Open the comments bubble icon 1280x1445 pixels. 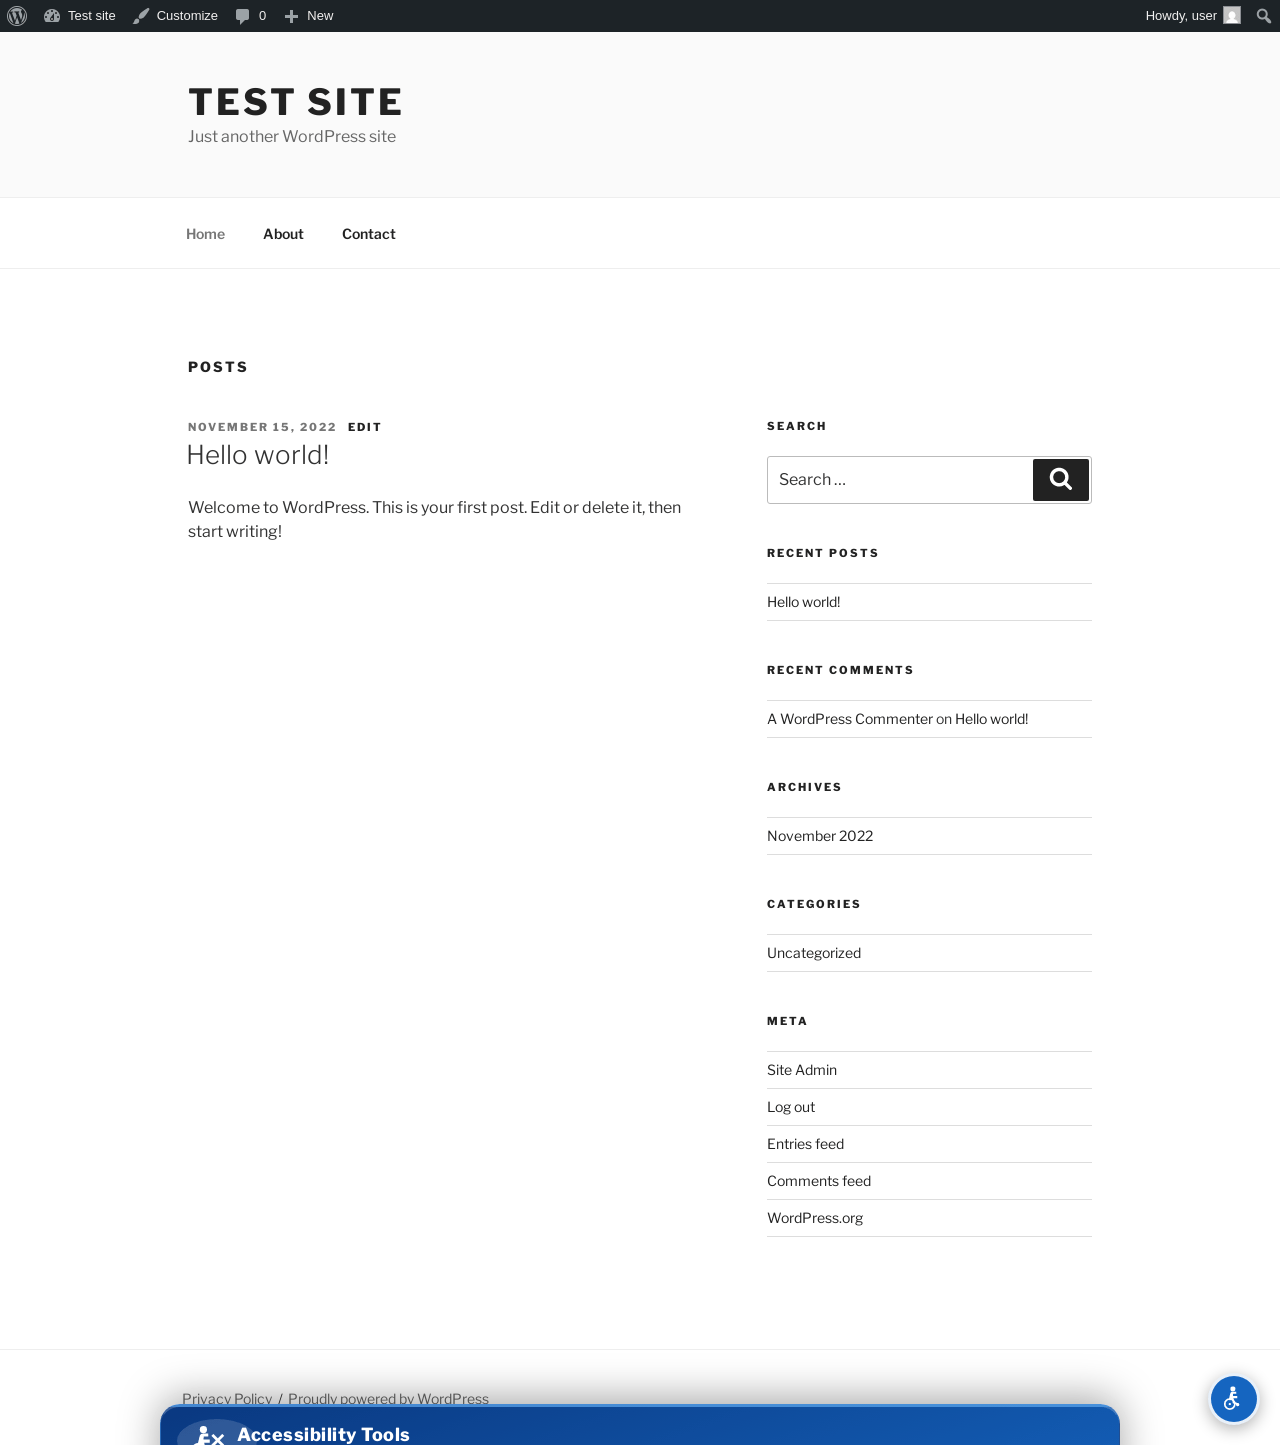tap(242, 16)
